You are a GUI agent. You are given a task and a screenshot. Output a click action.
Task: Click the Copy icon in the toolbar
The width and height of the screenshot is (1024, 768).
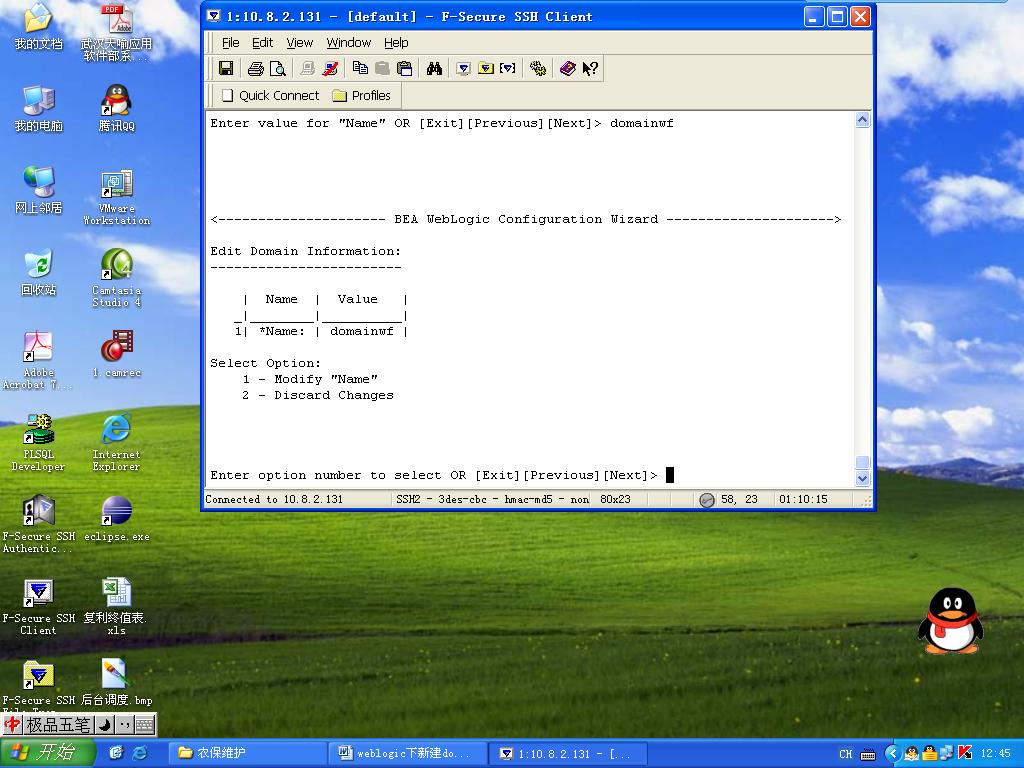click(x=360, y=69)
